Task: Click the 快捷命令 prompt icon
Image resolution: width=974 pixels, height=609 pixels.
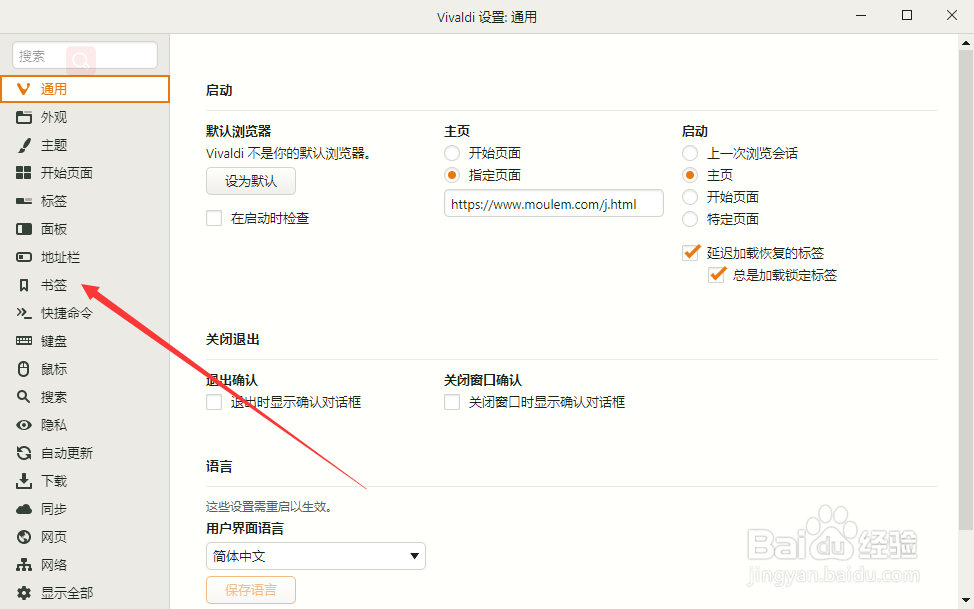Action: [x=24, y=313]
